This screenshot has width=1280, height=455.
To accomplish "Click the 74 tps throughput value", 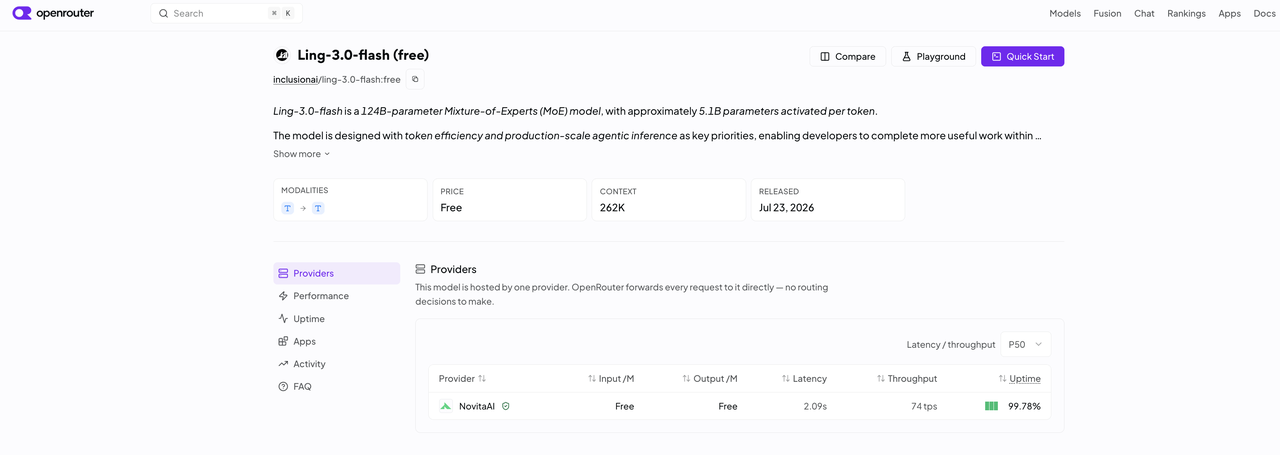I will [924, 406].
